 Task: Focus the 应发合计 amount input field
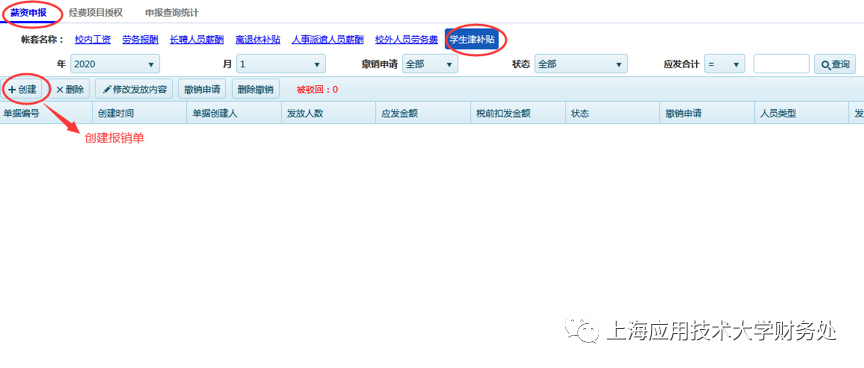[x=781, y=64]
